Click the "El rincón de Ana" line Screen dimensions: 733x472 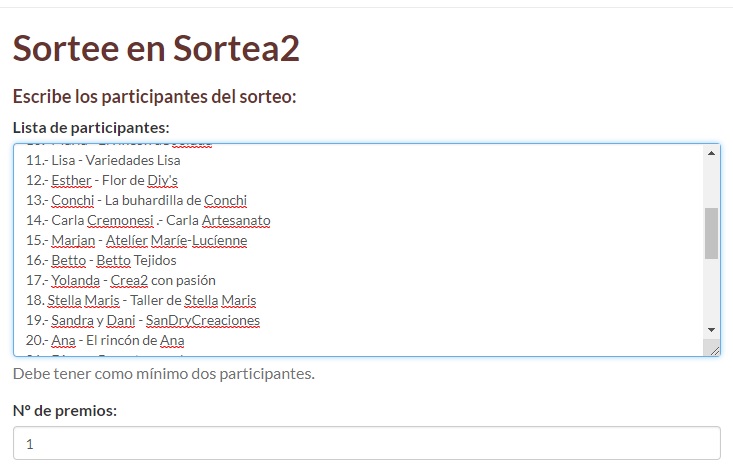(105, 340)
